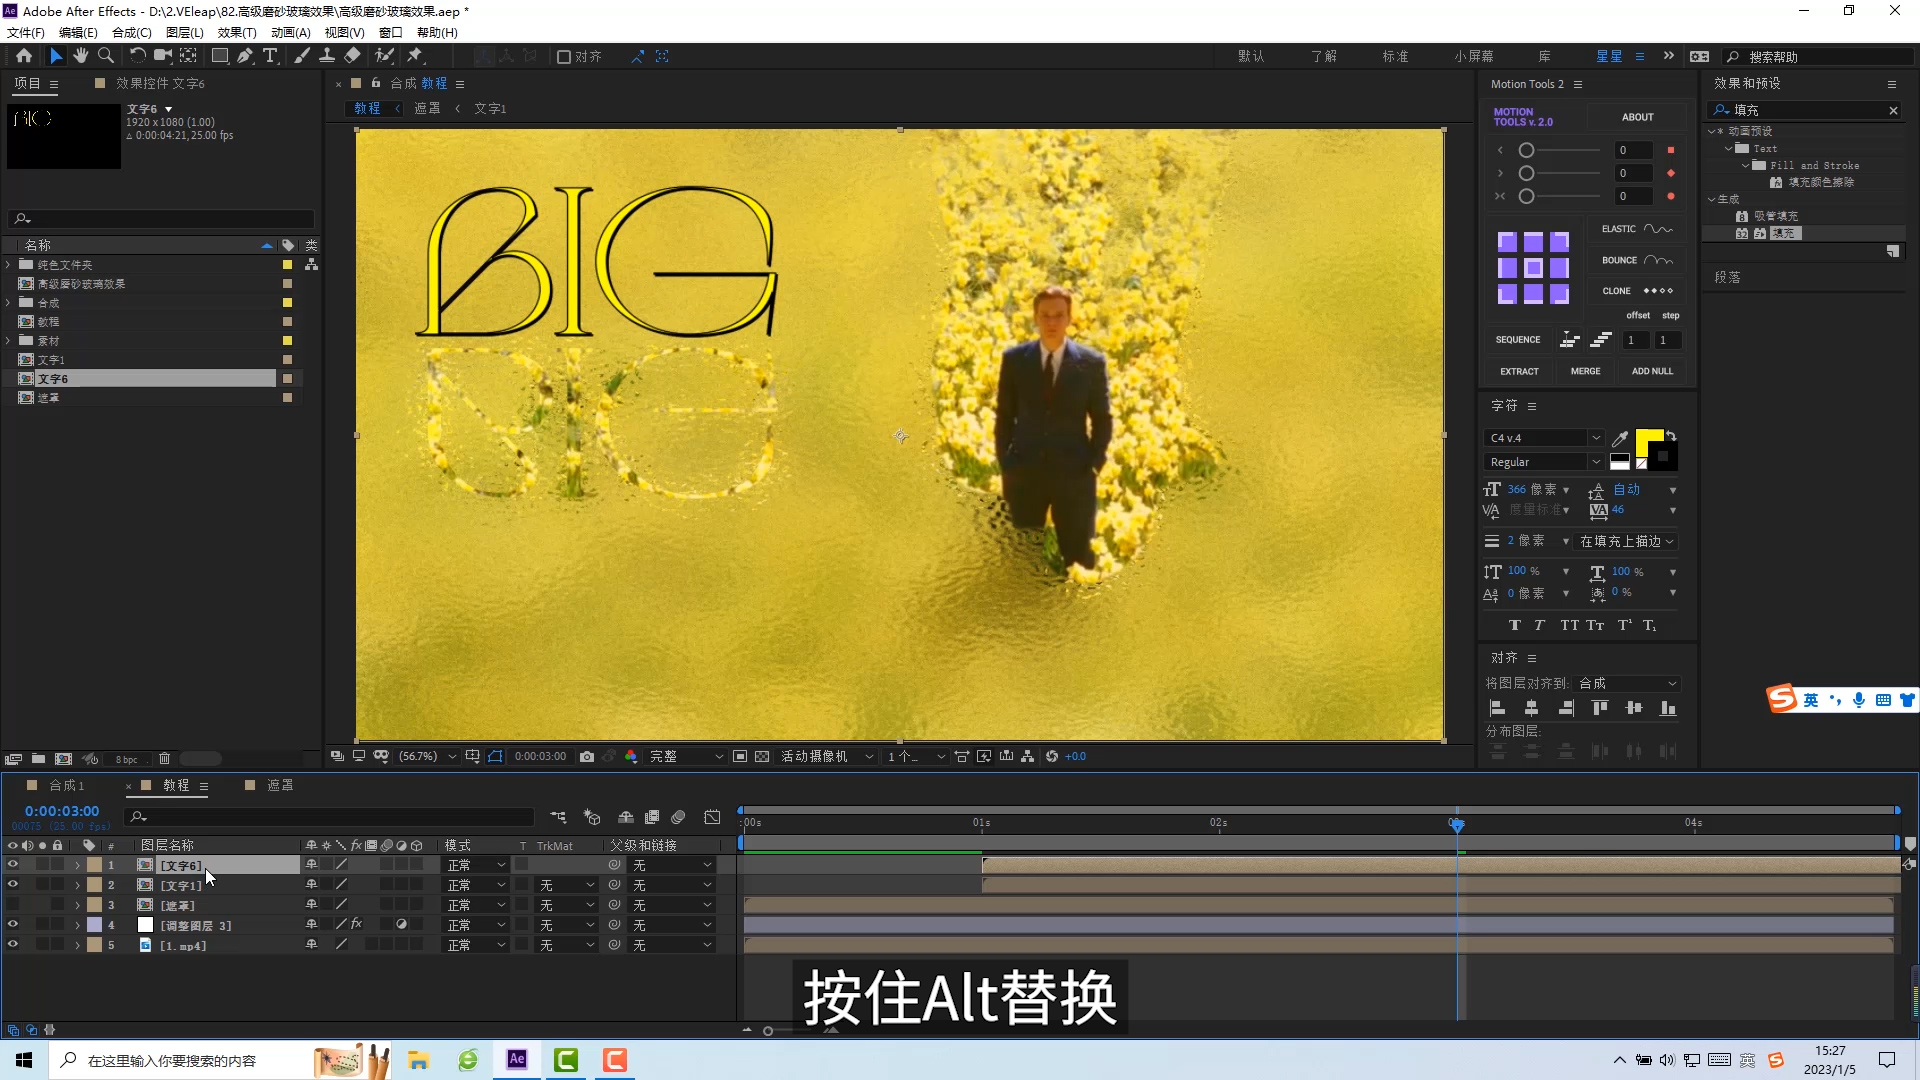Open the Graph Editor in timeline
Screen dimensions: 1920x1080
click(712, 817)
